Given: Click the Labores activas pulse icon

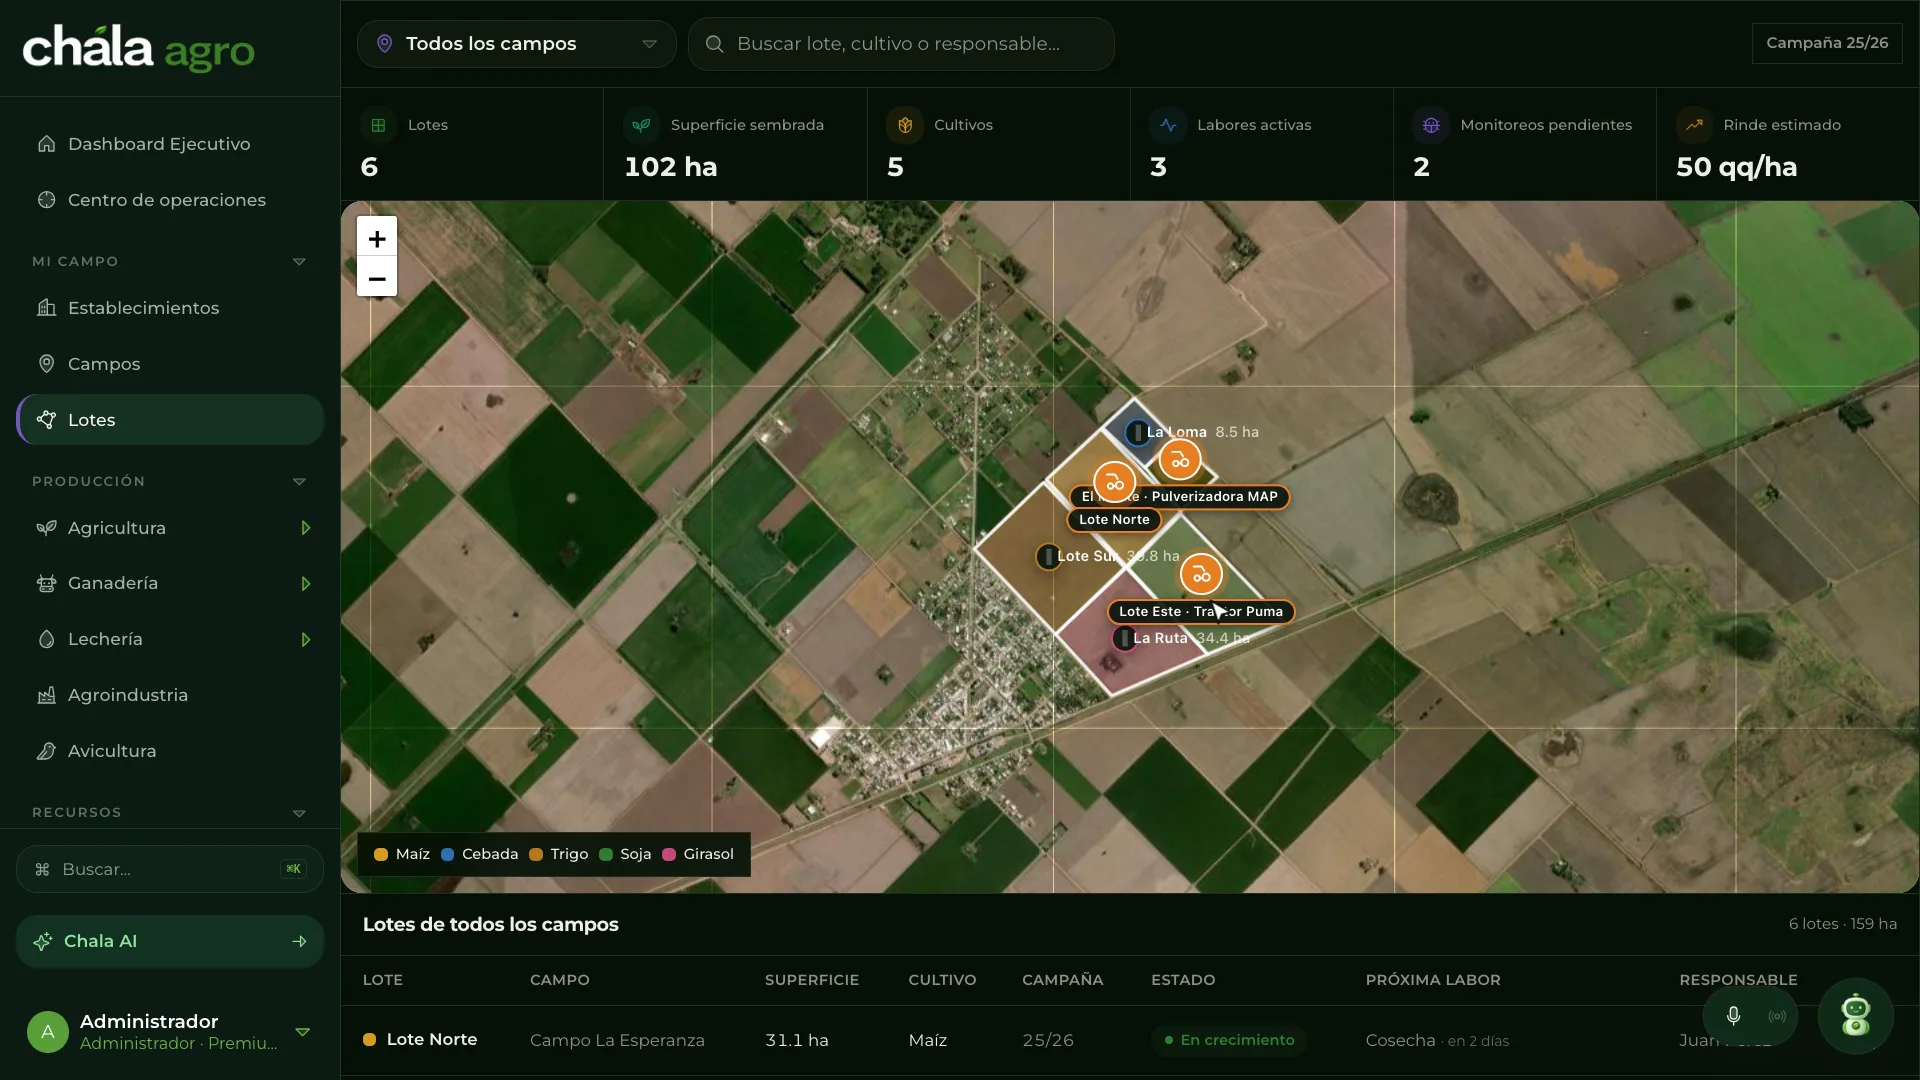Looking at the screenshot, I should 1168,125.
